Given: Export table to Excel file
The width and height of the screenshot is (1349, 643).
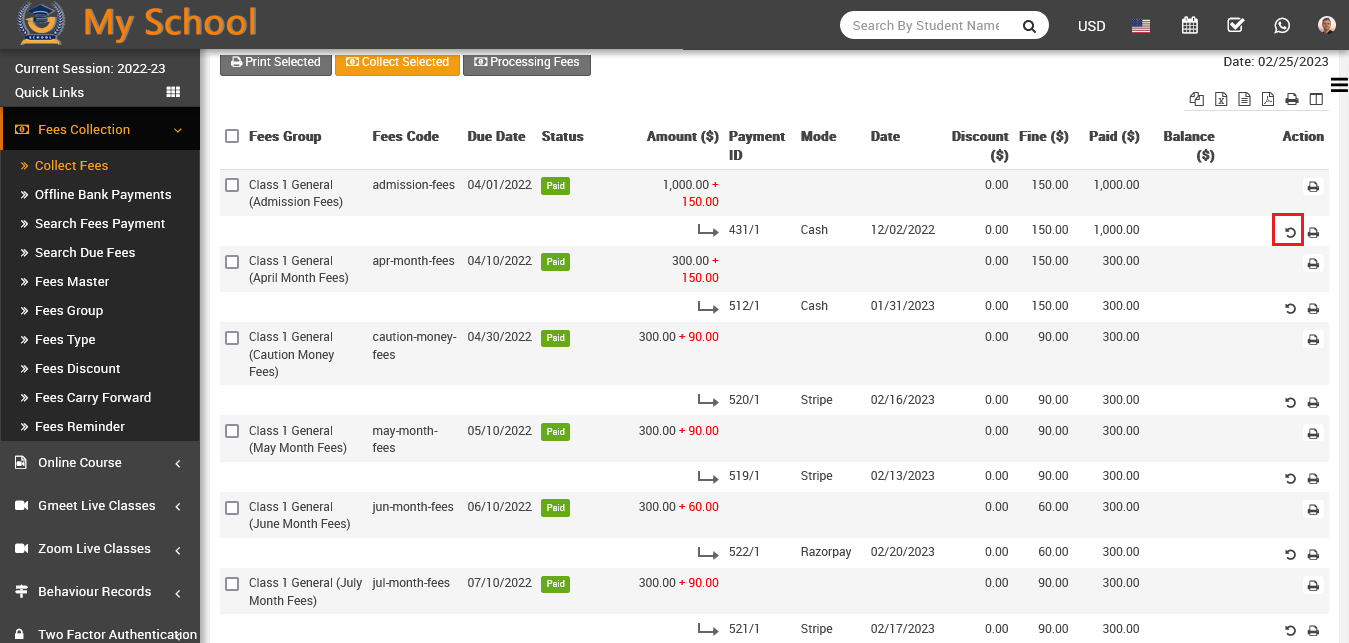Looking at the screenshot, I should pyautogui.click(x=1221, y=99).
